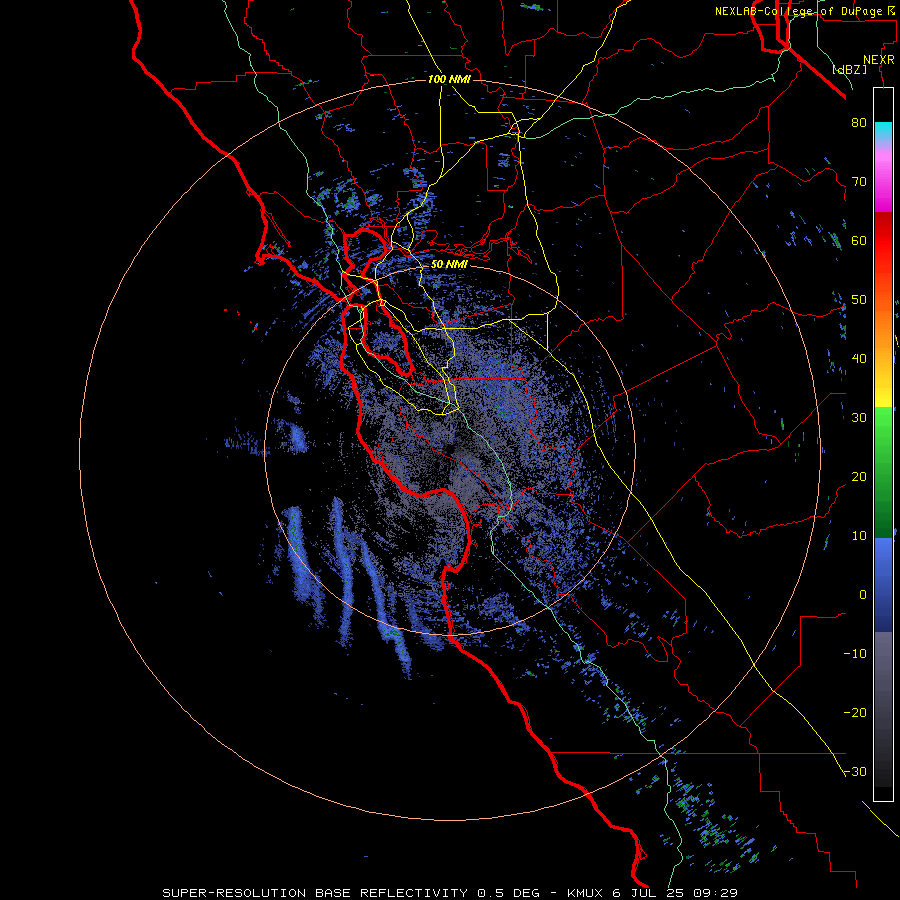This screenshot has width=900, height=900.
Task: Click the "SUPER-RESOLUTION BASE REFLECTIVITY" caption at bottom
Action: 315,893
